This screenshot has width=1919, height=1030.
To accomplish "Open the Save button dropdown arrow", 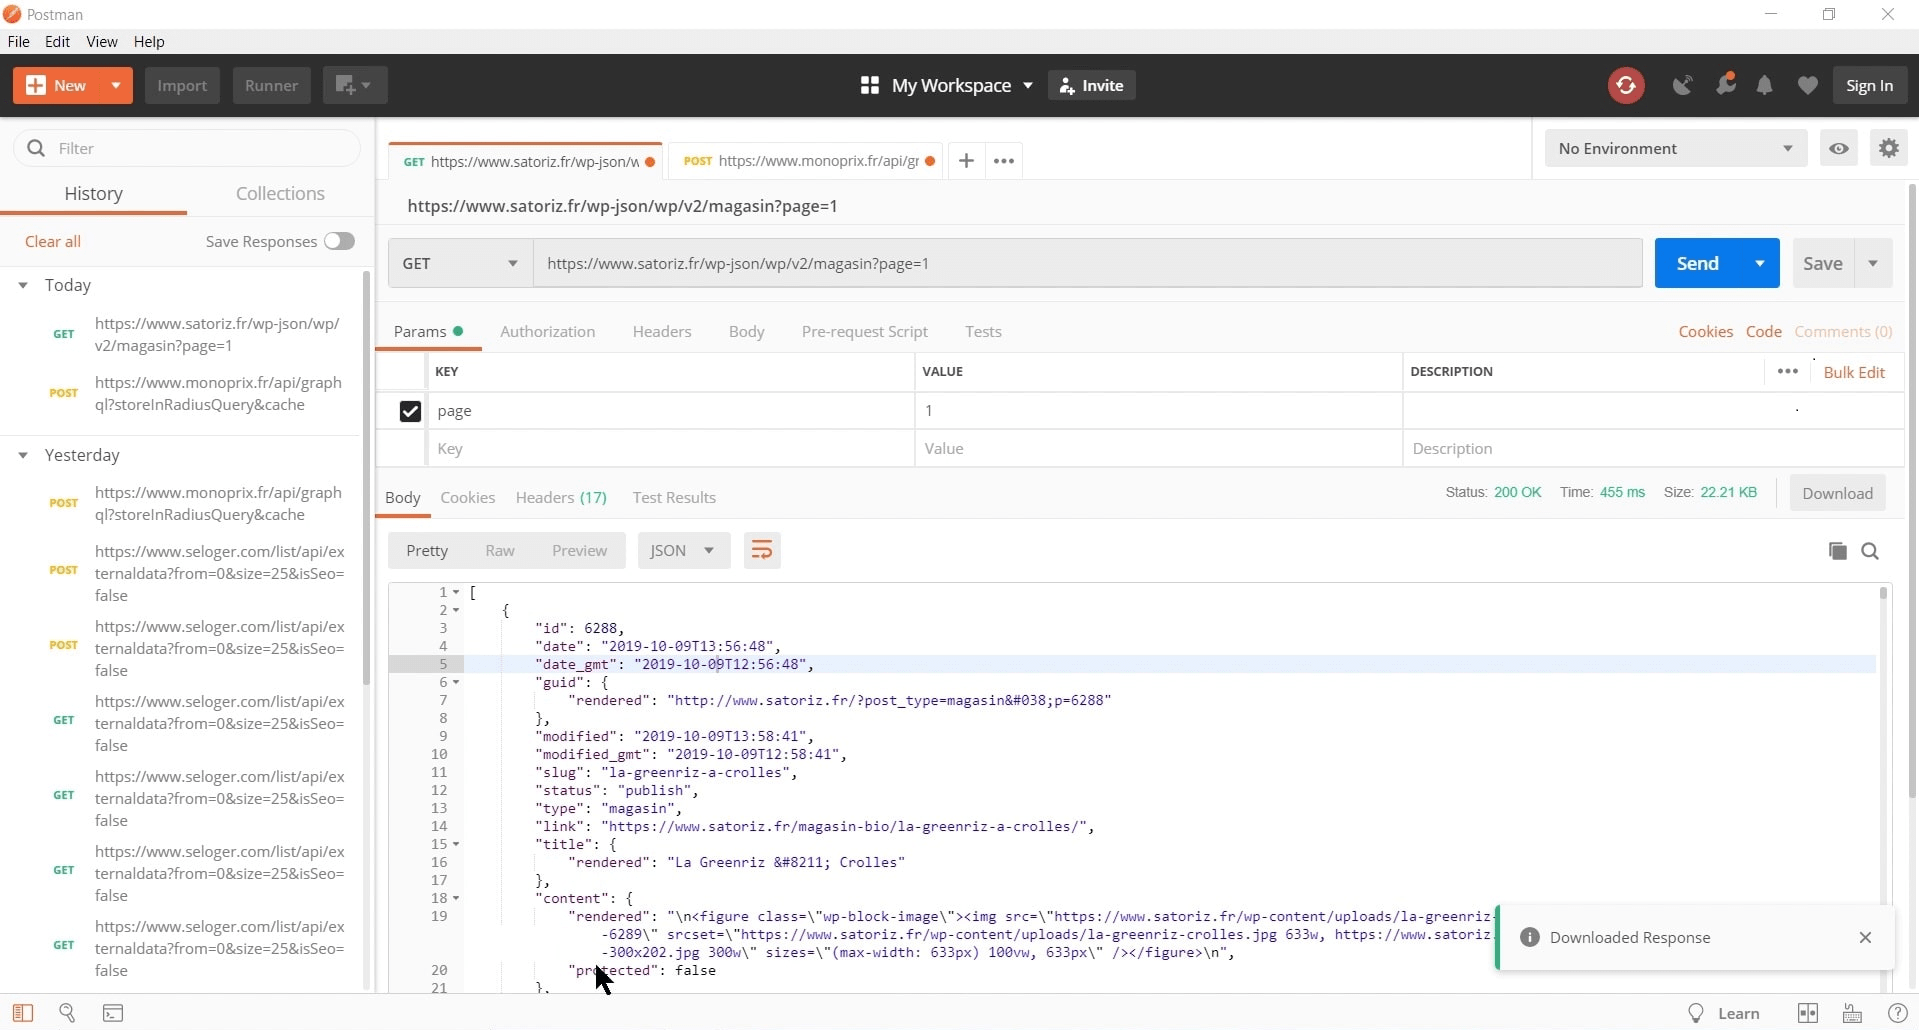I will pyautogui.click(x=1873, y=264).
